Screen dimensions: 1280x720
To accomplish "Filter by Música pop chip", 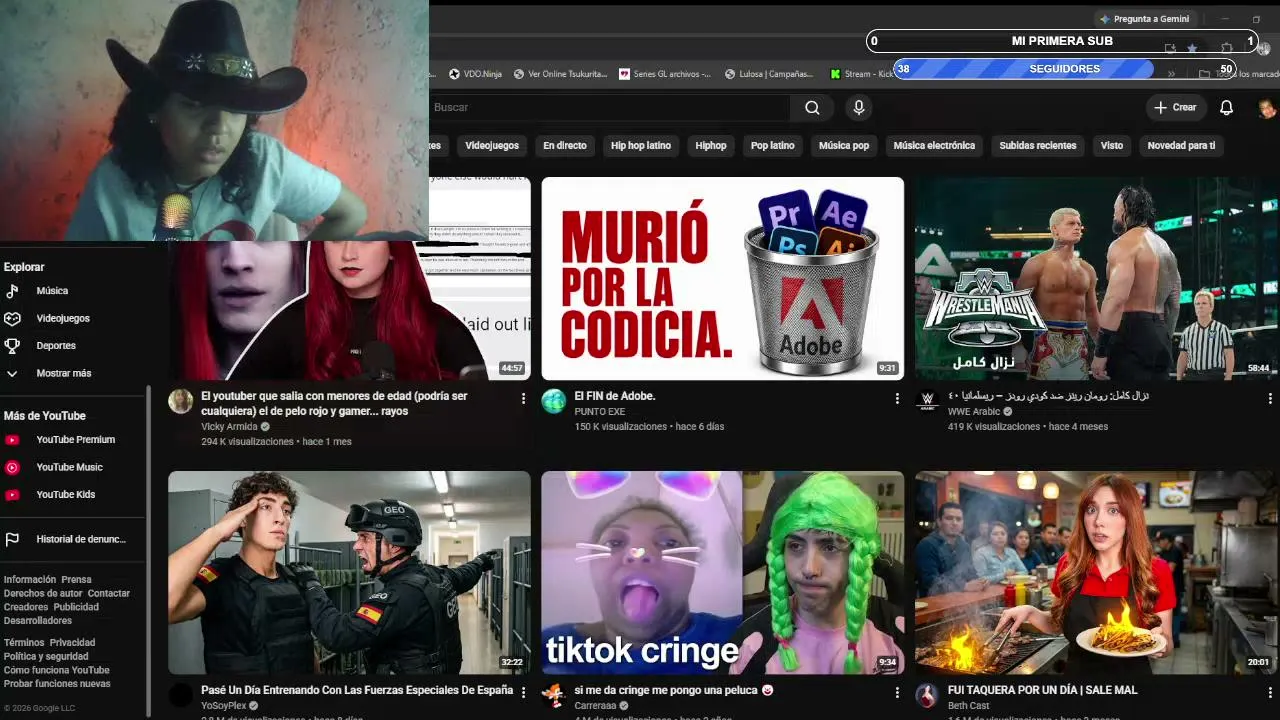I will (844, 146).
